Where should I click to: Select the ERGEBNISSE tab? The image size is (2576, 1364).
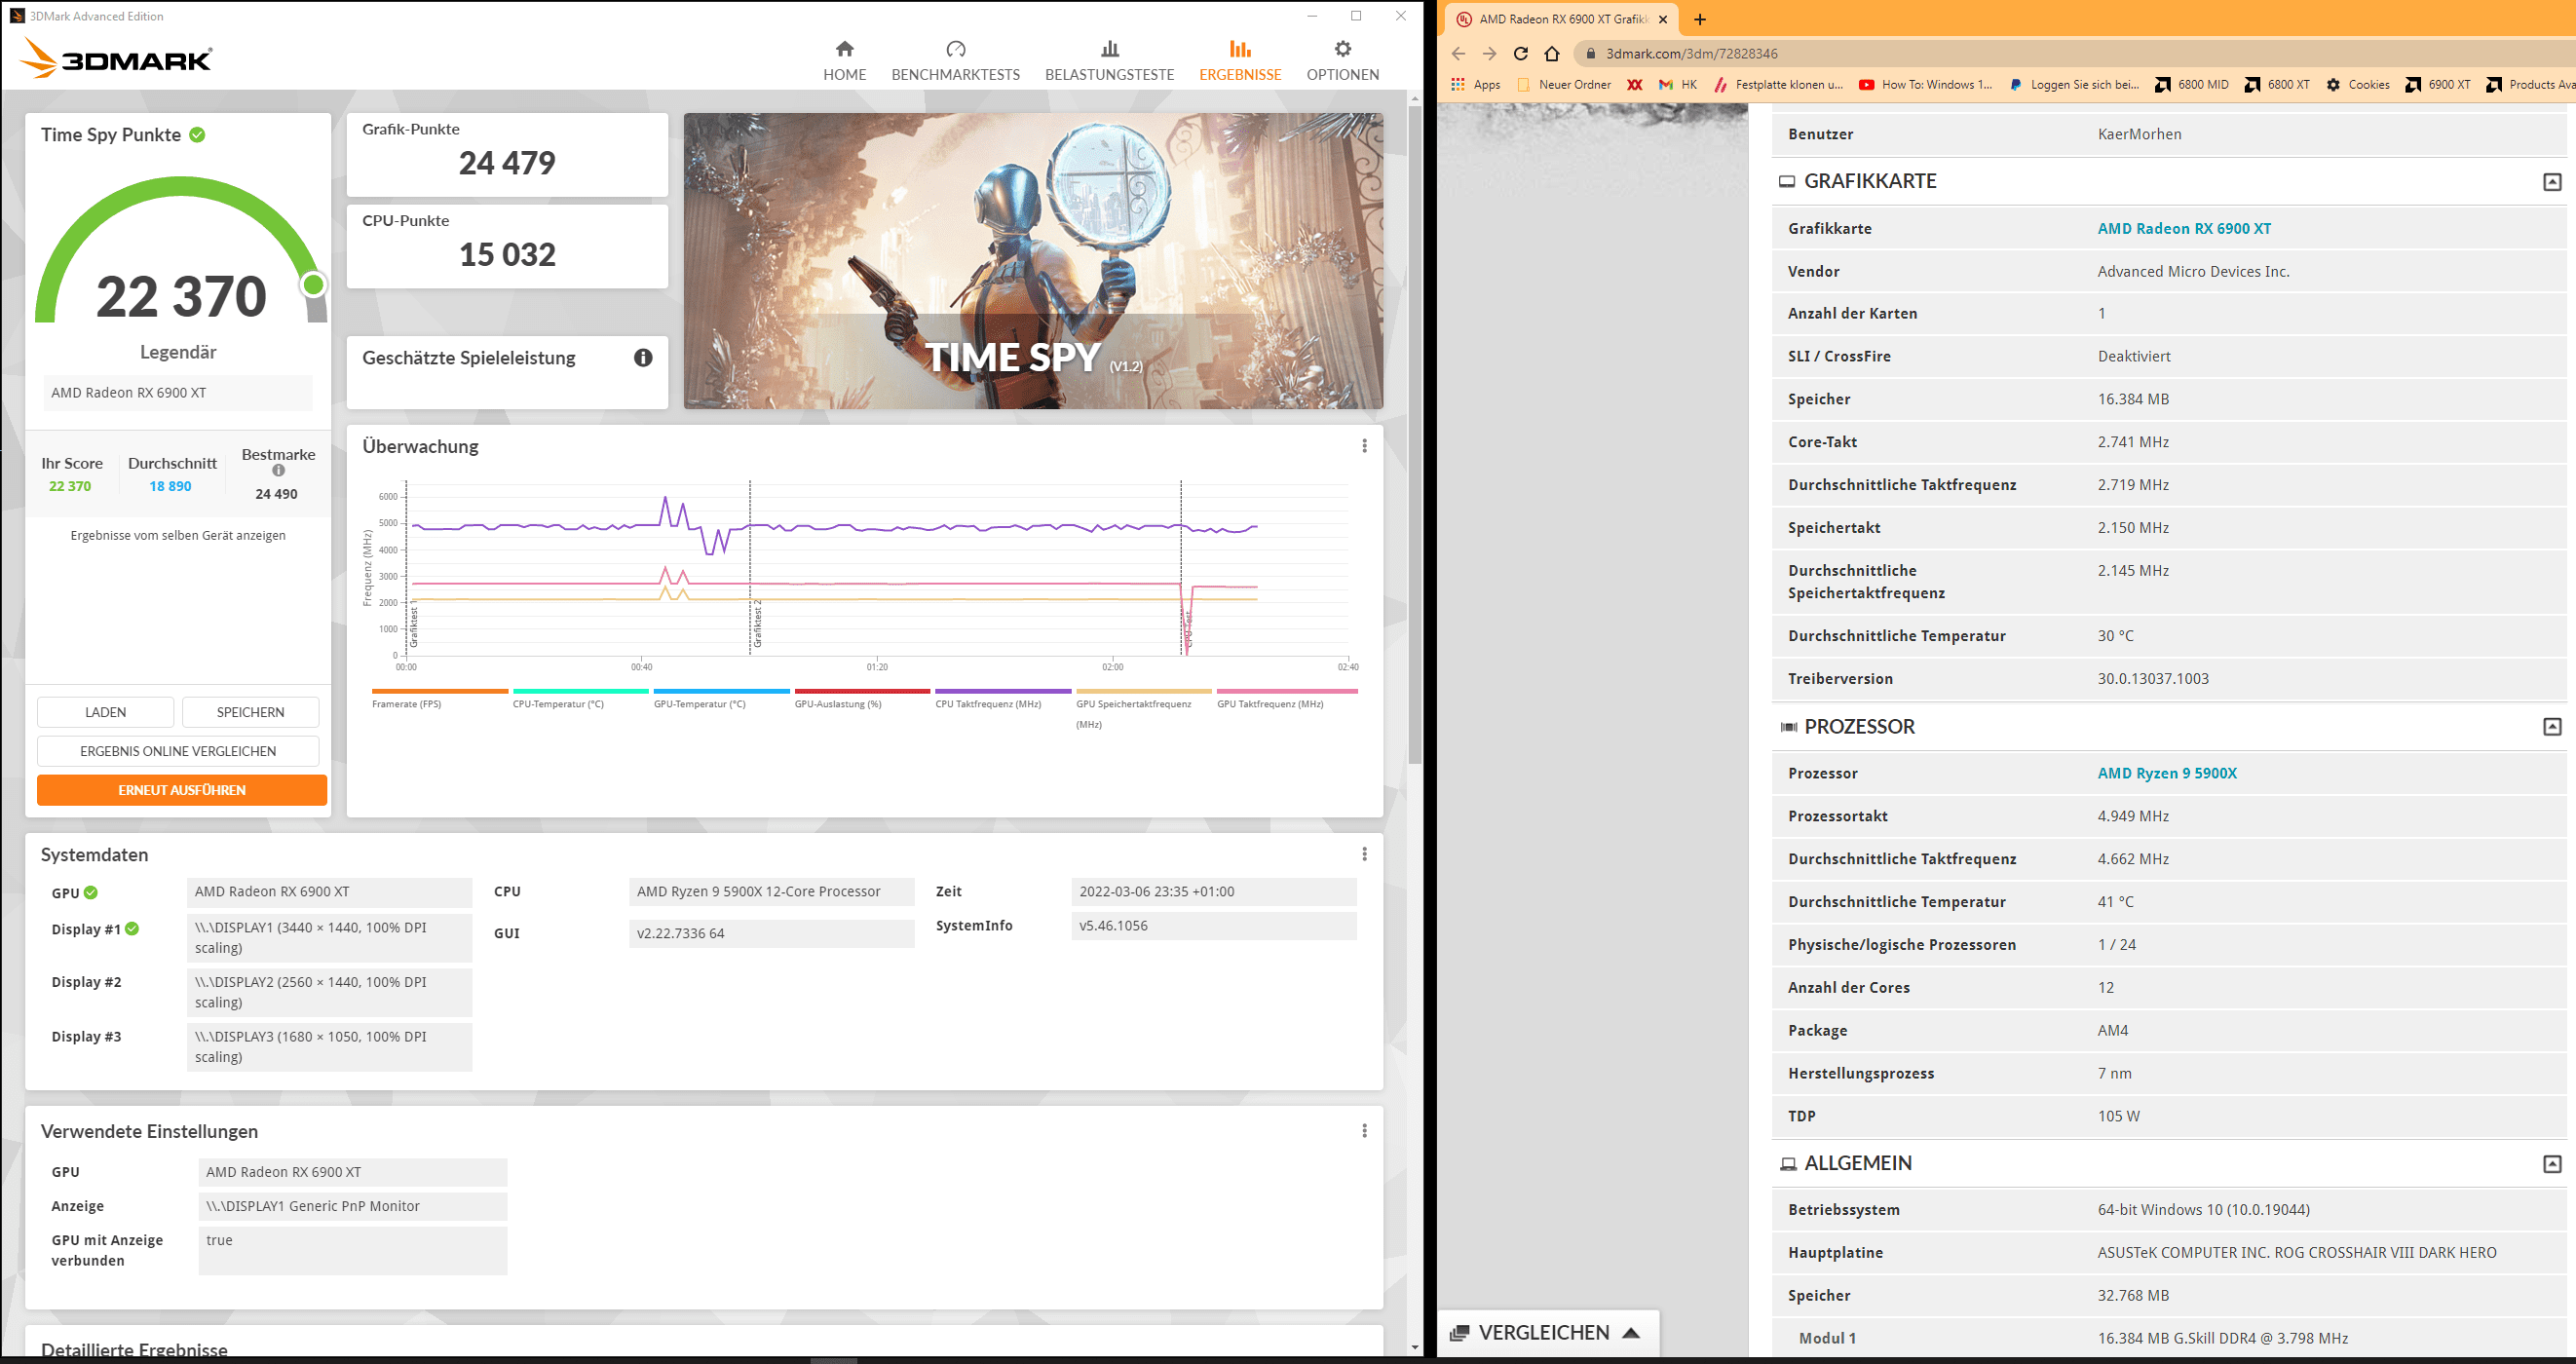pos(1240,61)
